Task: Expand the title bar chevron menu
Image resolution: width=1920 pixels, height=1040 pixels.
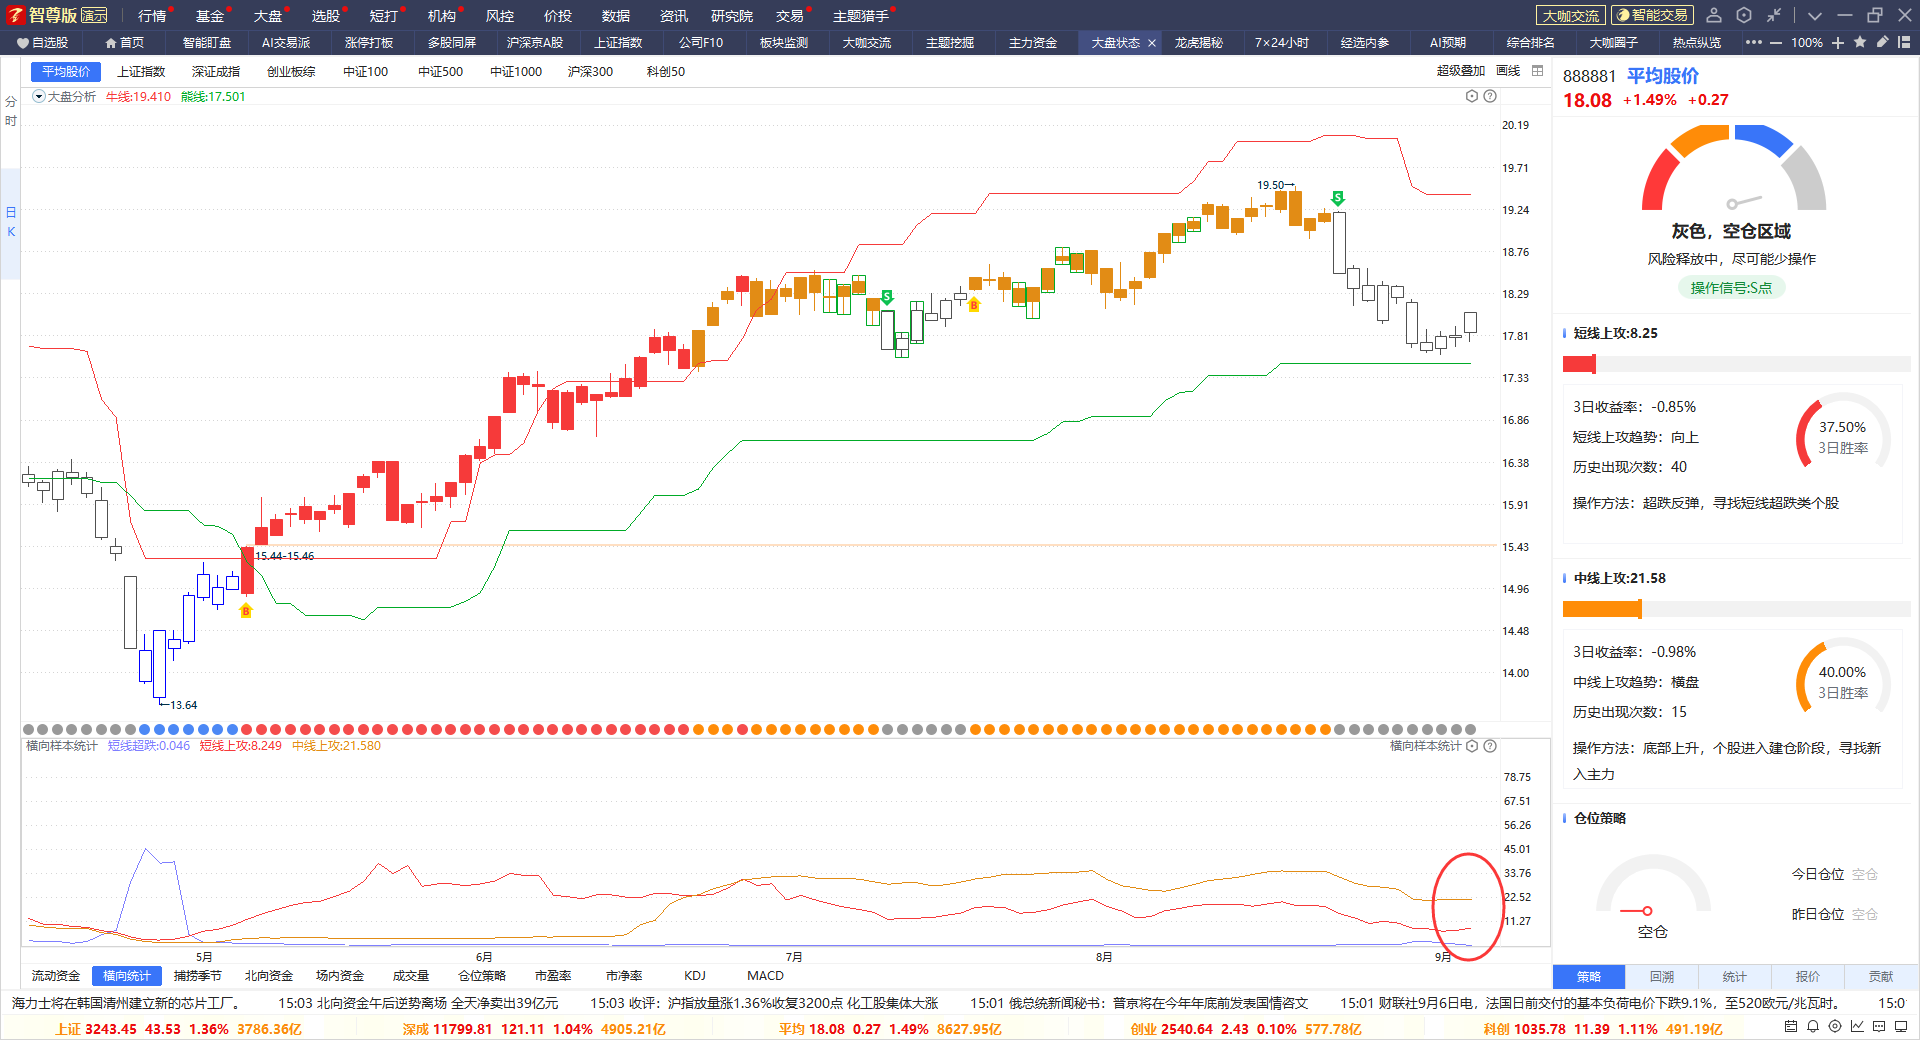Action: [1815, 16]
